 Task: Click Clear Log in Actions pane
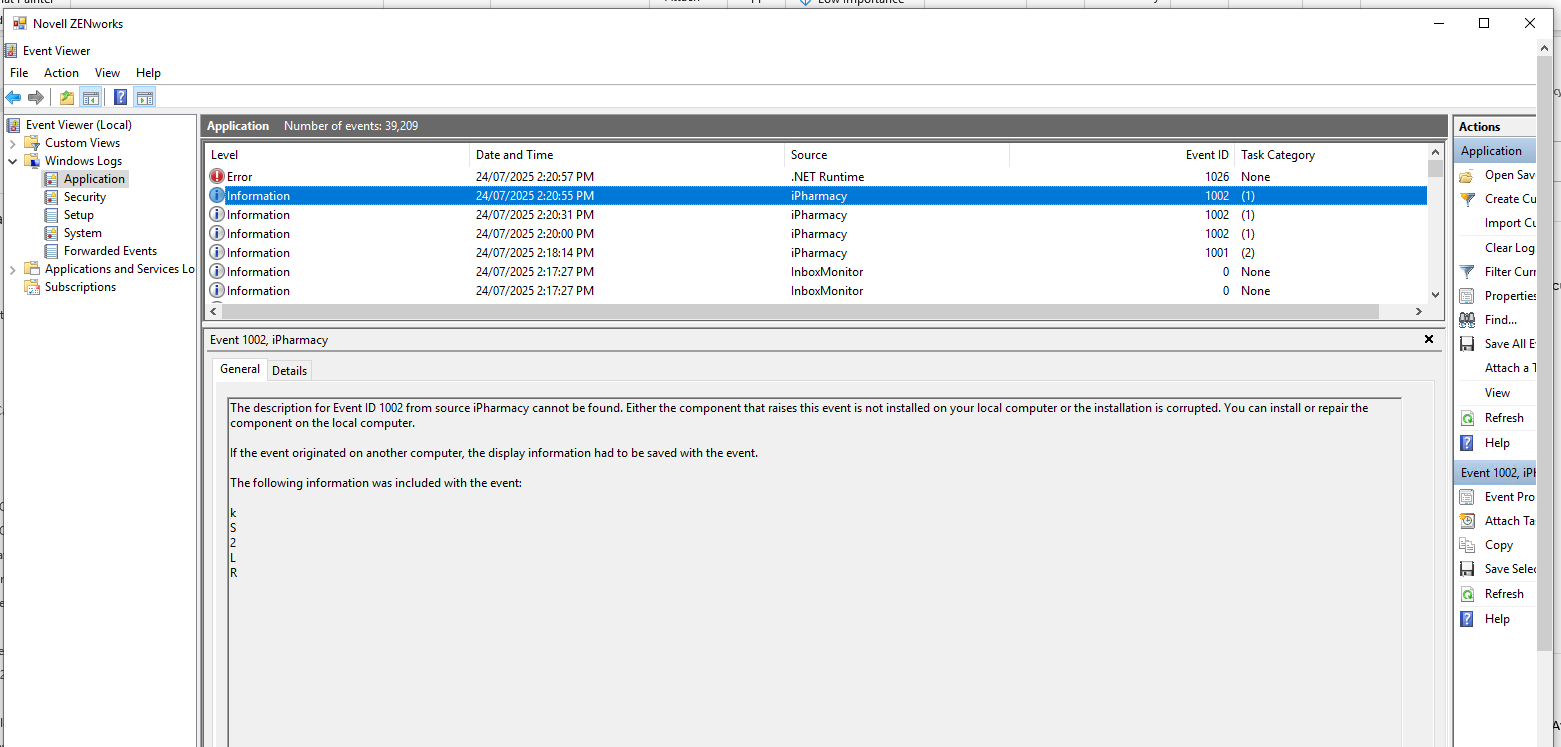[1508, 248]
